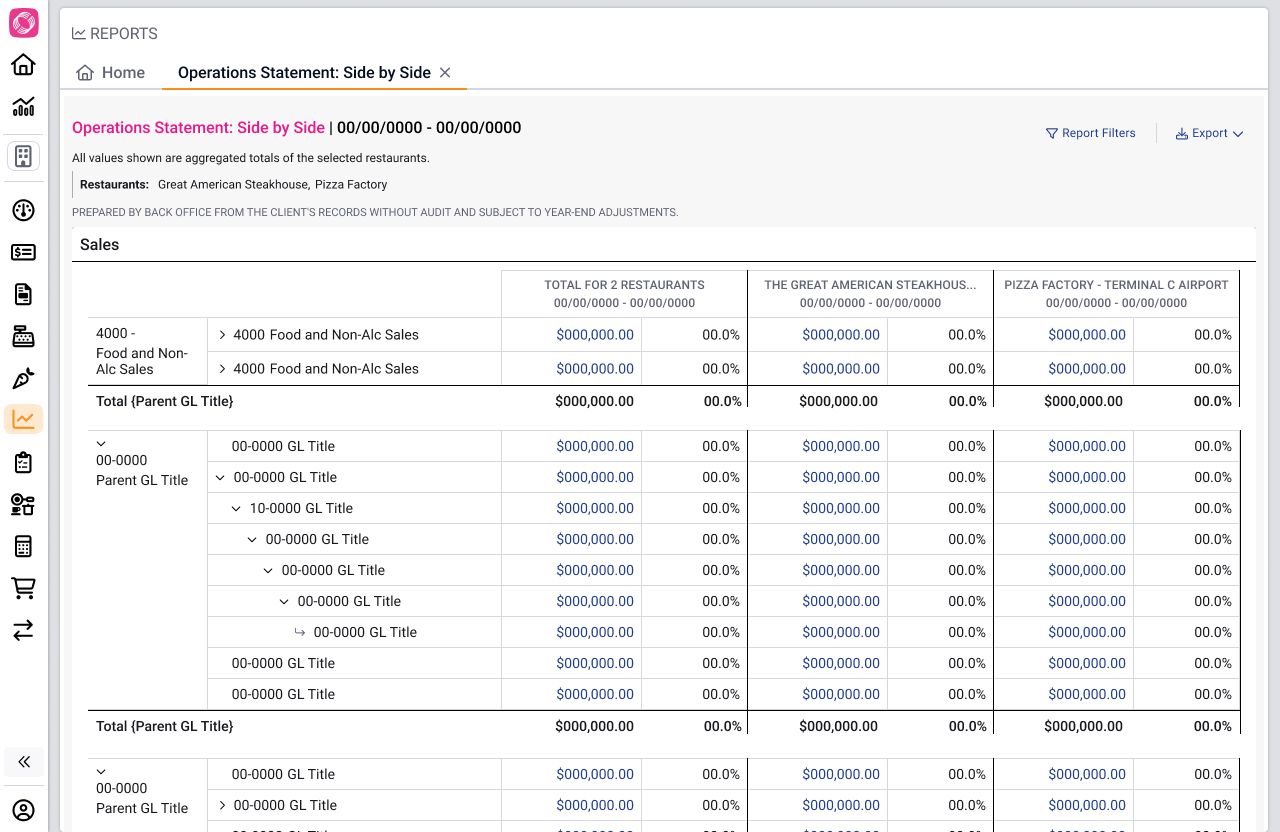Collapse the first 00-0000 Parent GL Title group

pos(101,443)
